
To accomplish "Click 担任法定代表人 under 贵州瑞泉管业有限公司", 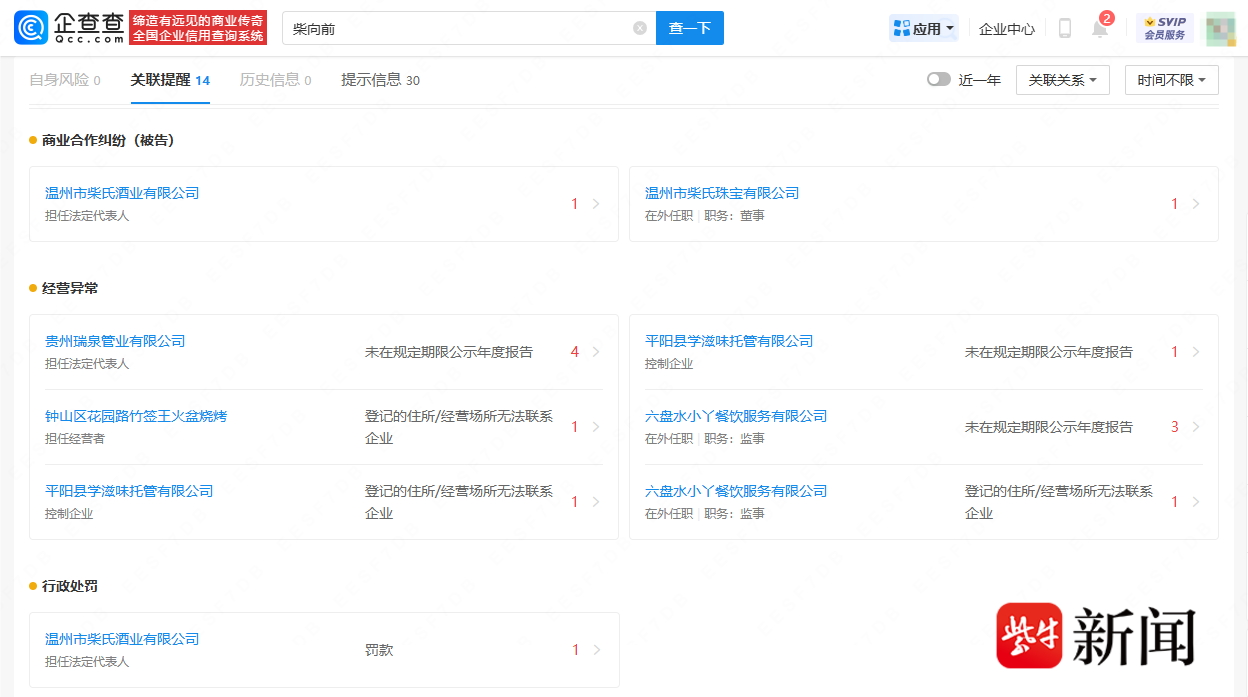I will (87, 364).
